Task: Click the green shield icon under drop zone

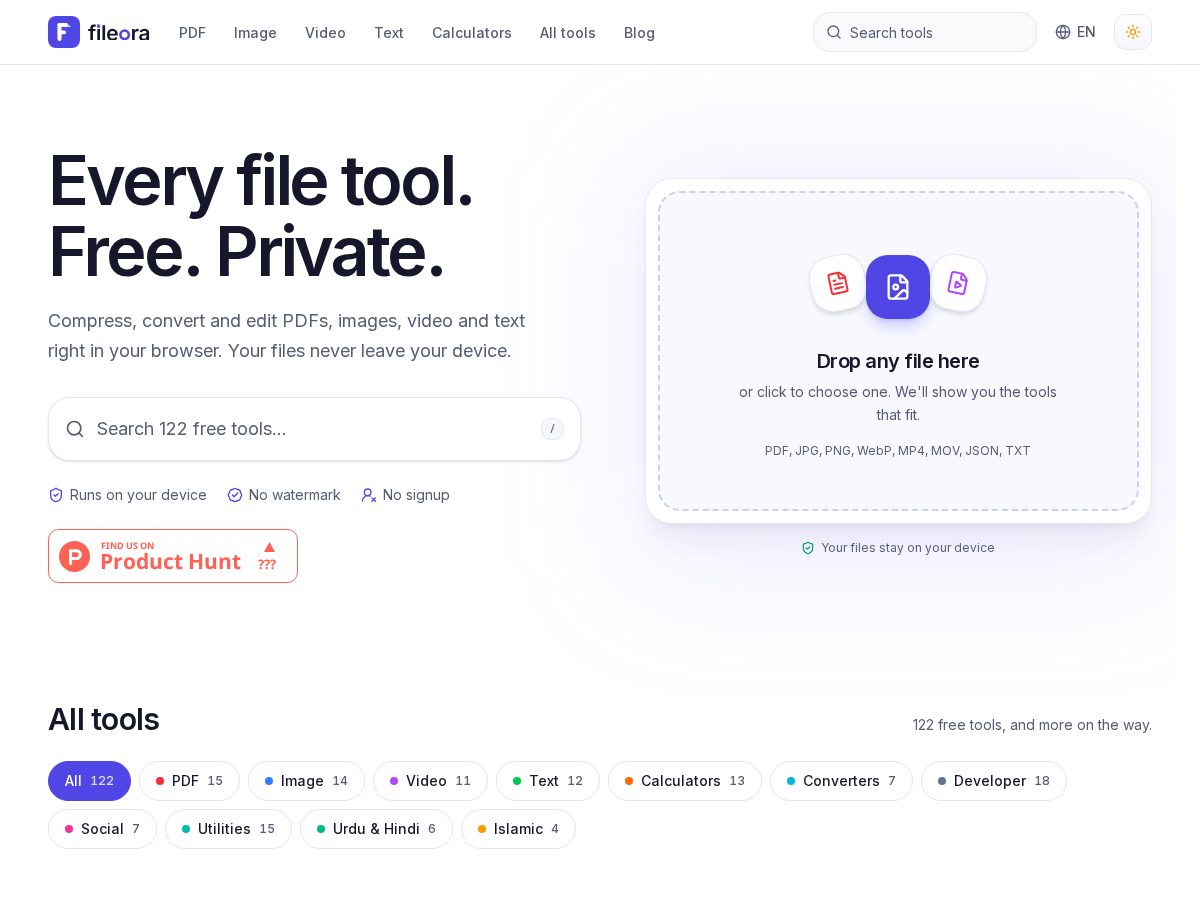Action: 808,548
